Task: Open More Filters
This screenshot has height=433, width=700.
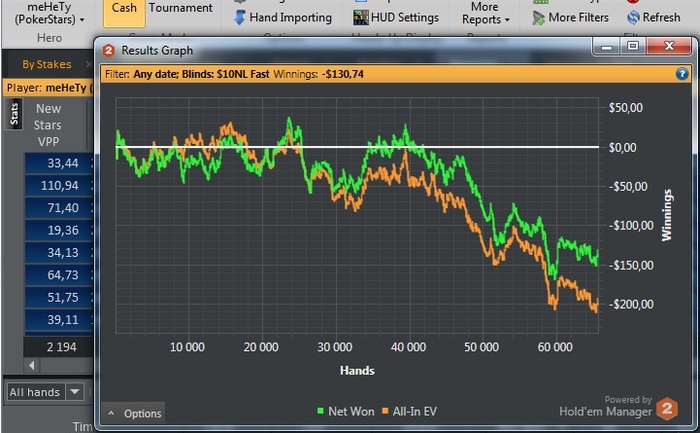Action: click(570, 17)
